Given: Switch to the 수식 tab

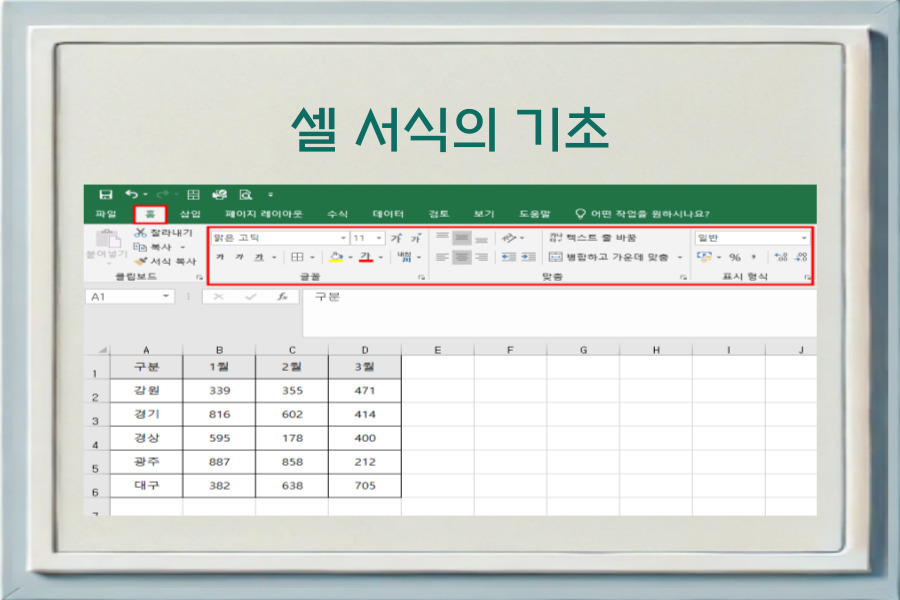Looking at the screenshot, I should (x=338, y=214).
